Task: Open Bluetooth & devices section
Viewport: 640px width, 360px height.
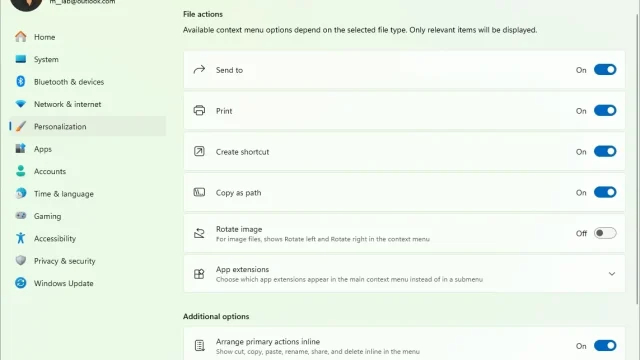Action: click(88, 82)
